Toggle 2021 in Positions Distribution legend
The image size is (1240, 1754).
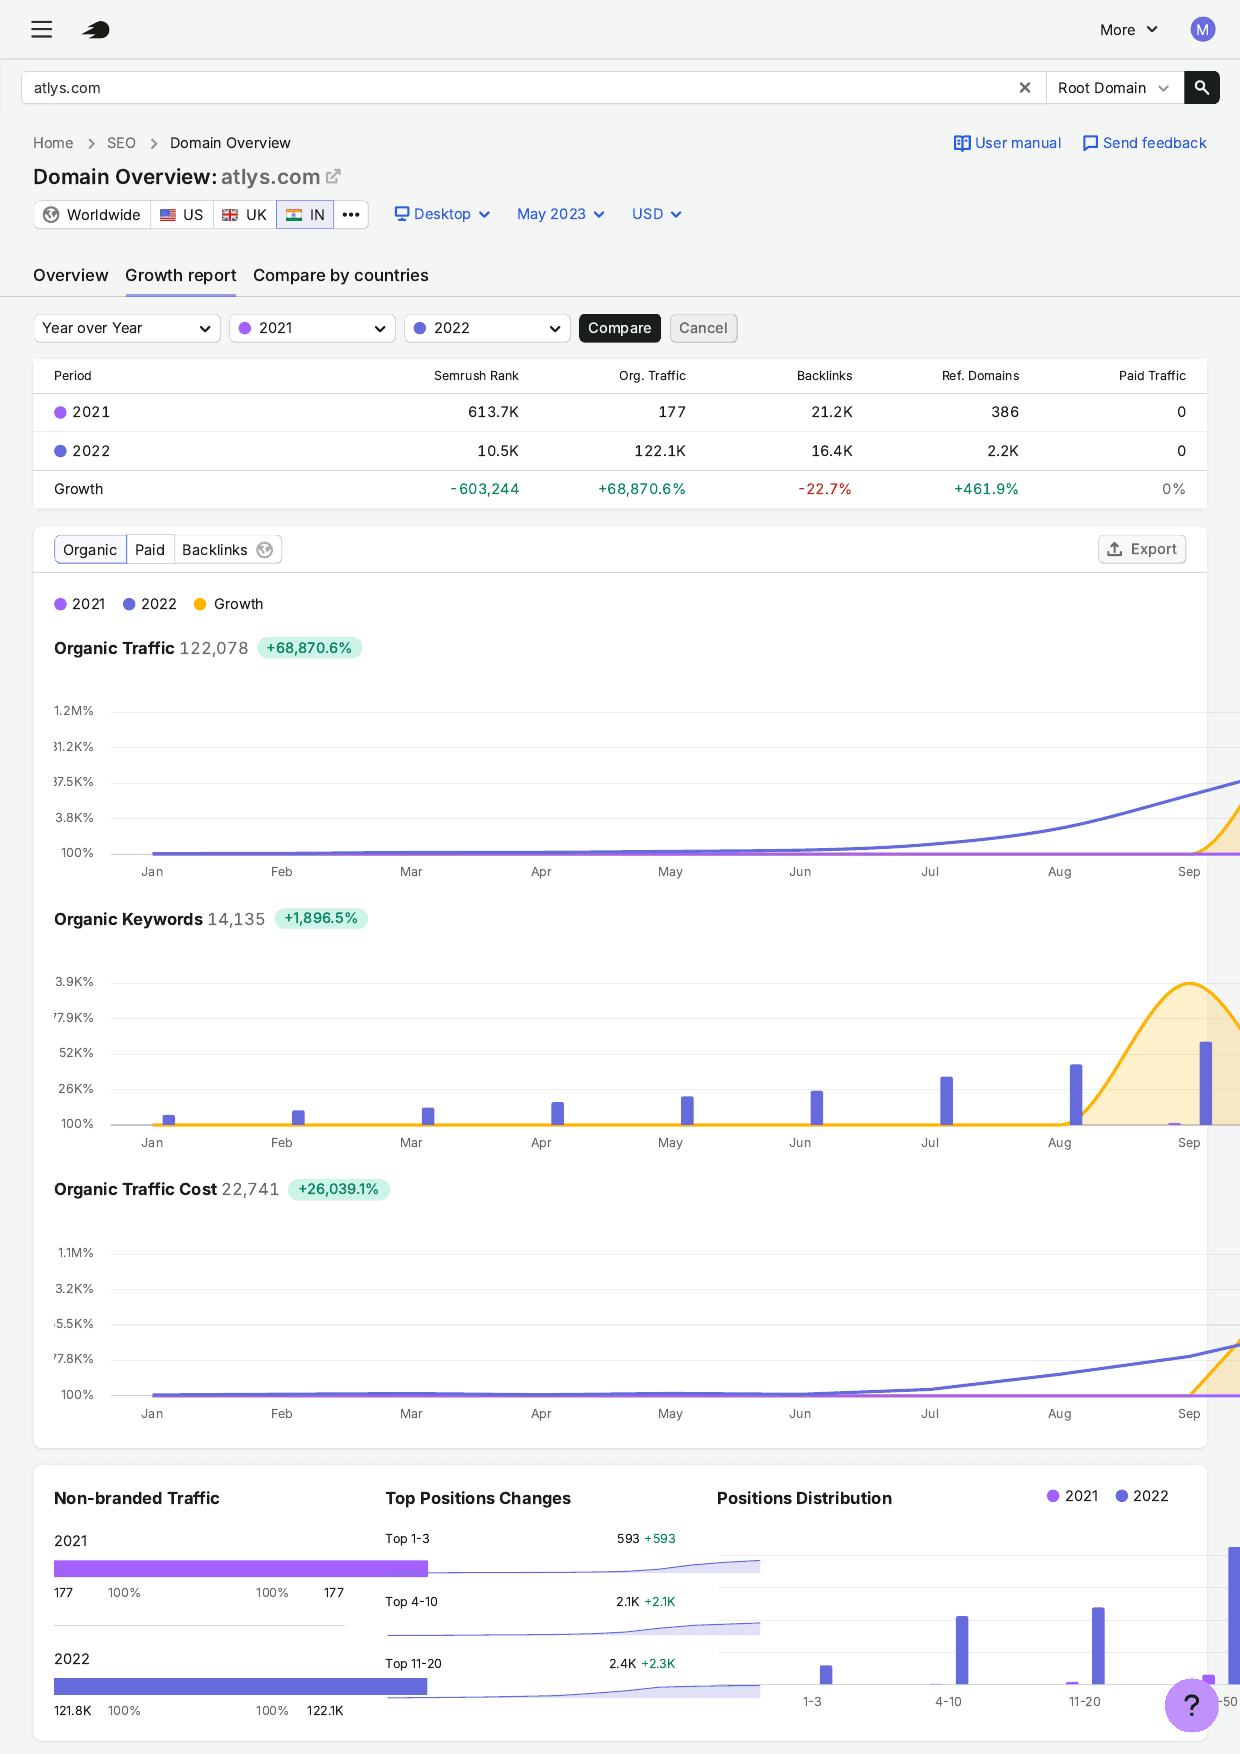pos(1072,1496)
